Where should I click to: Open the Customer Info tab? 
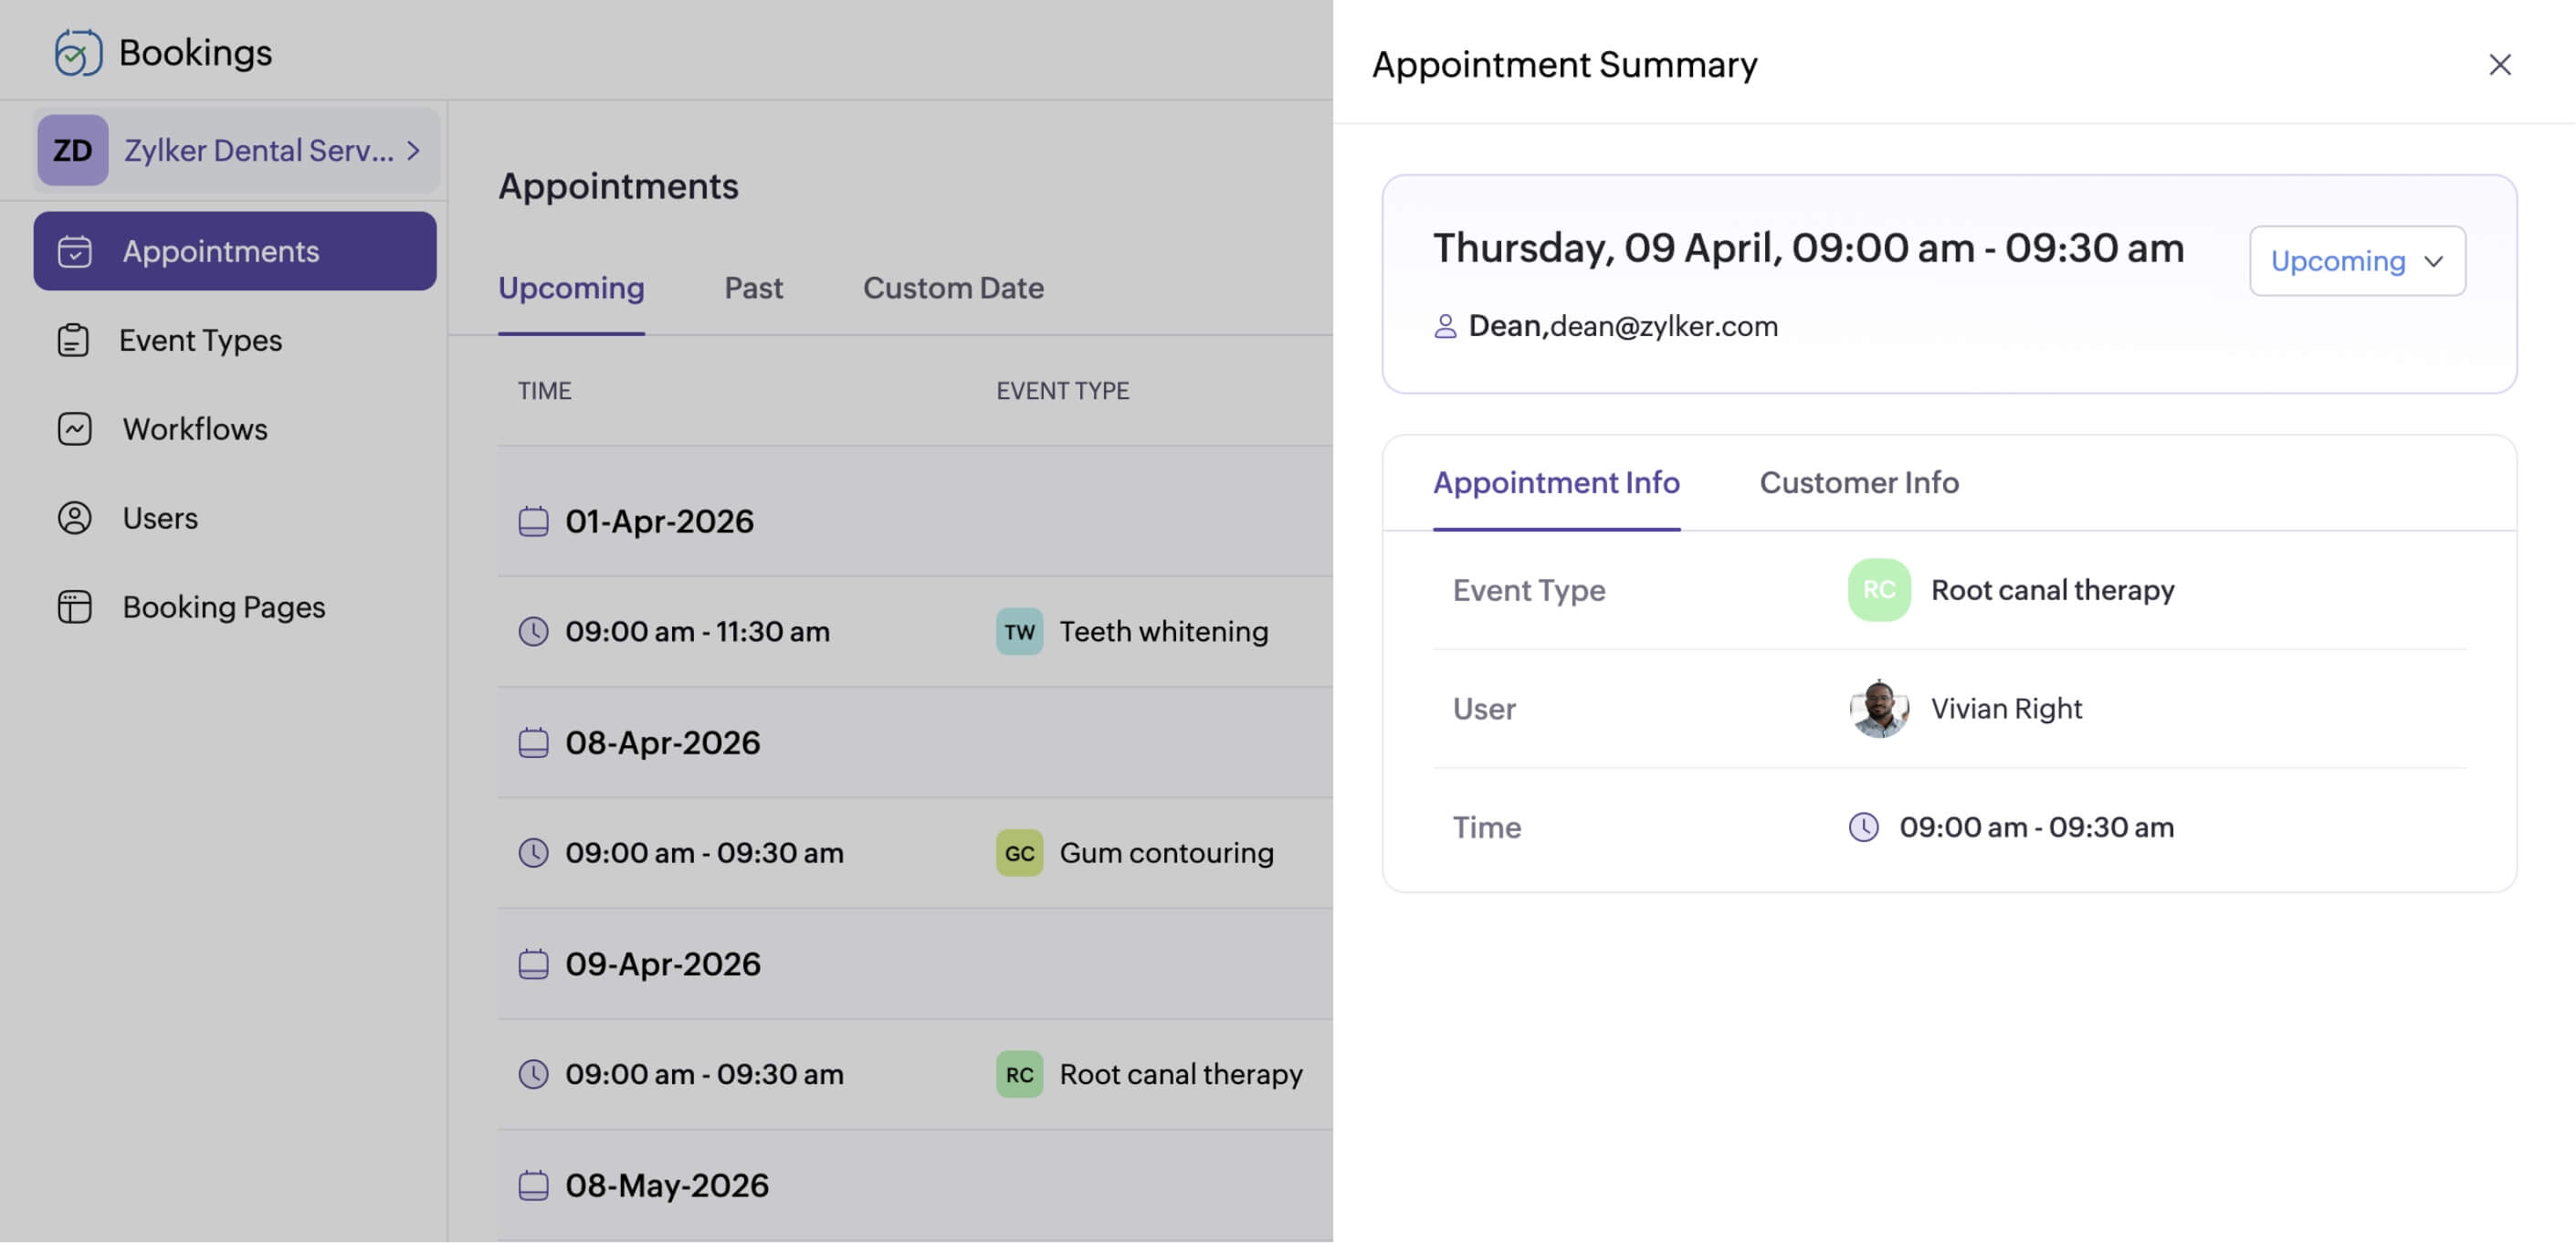tap(1858, 483)
